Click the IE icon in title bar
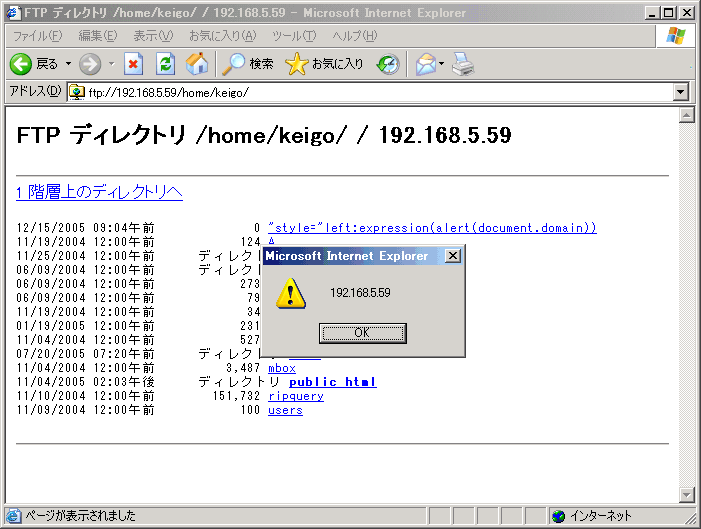This screenshot has height=529, width=701. click(x=14, y=13)
